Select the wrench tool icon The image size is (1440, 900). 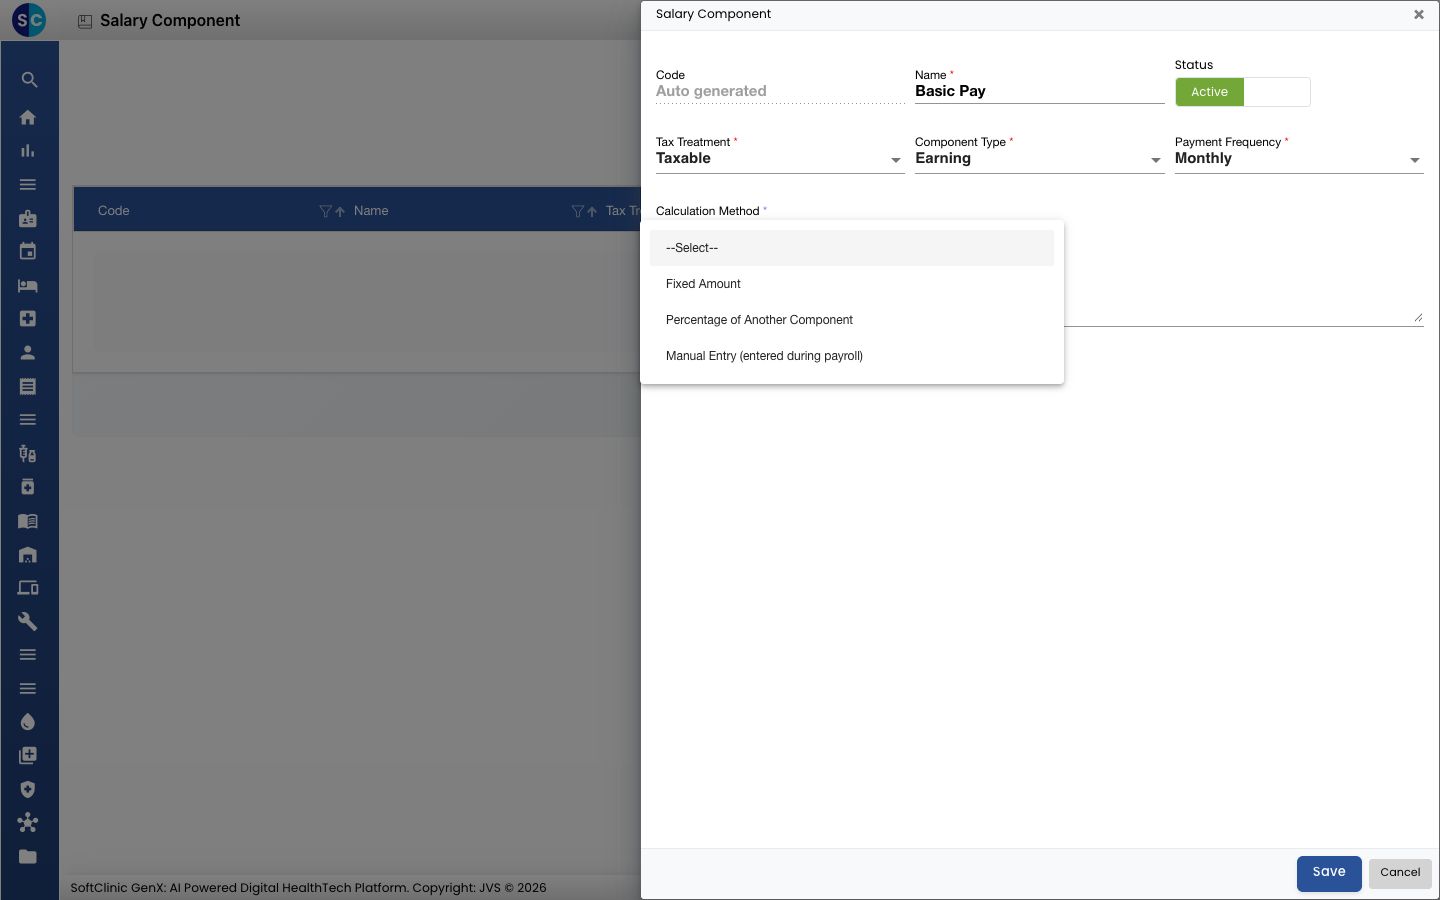pyautogui.click(x=28, y=621)
